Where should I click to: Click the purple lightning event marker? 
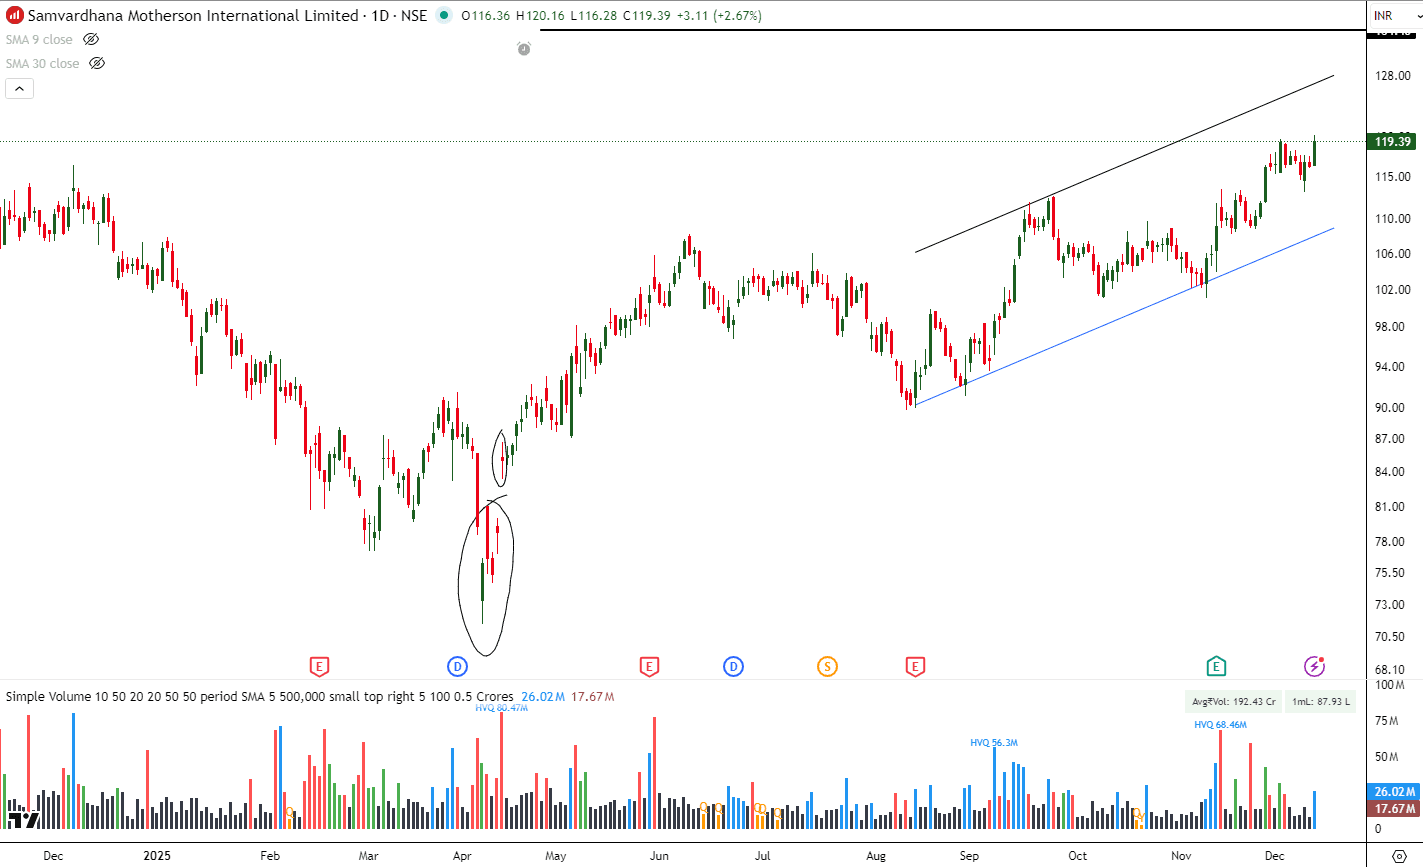click(x=1314, y=666)
